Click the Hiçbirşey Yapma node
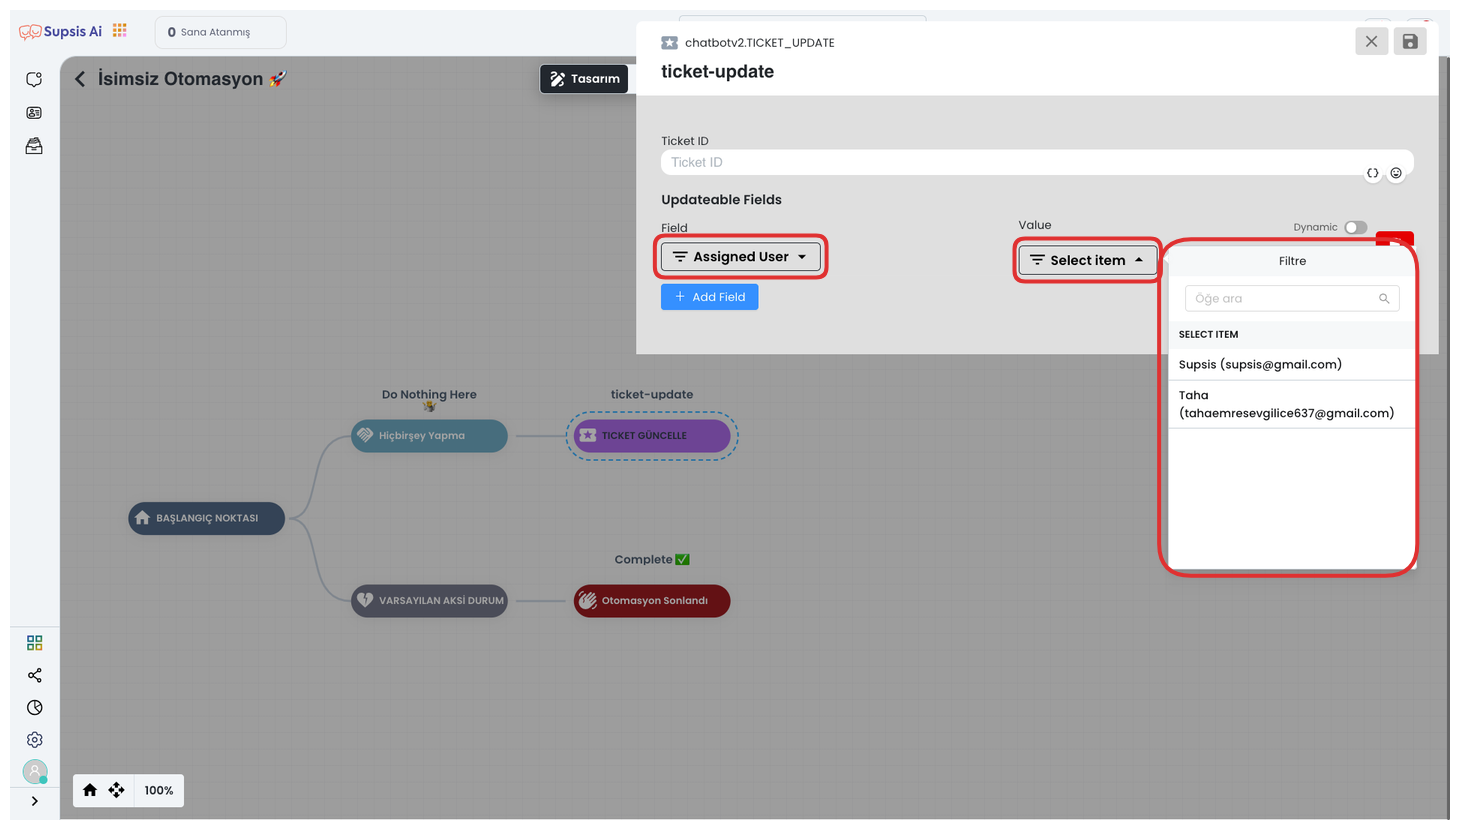The height and width of the screenshot is (830, 1460). tap(429, 436)
